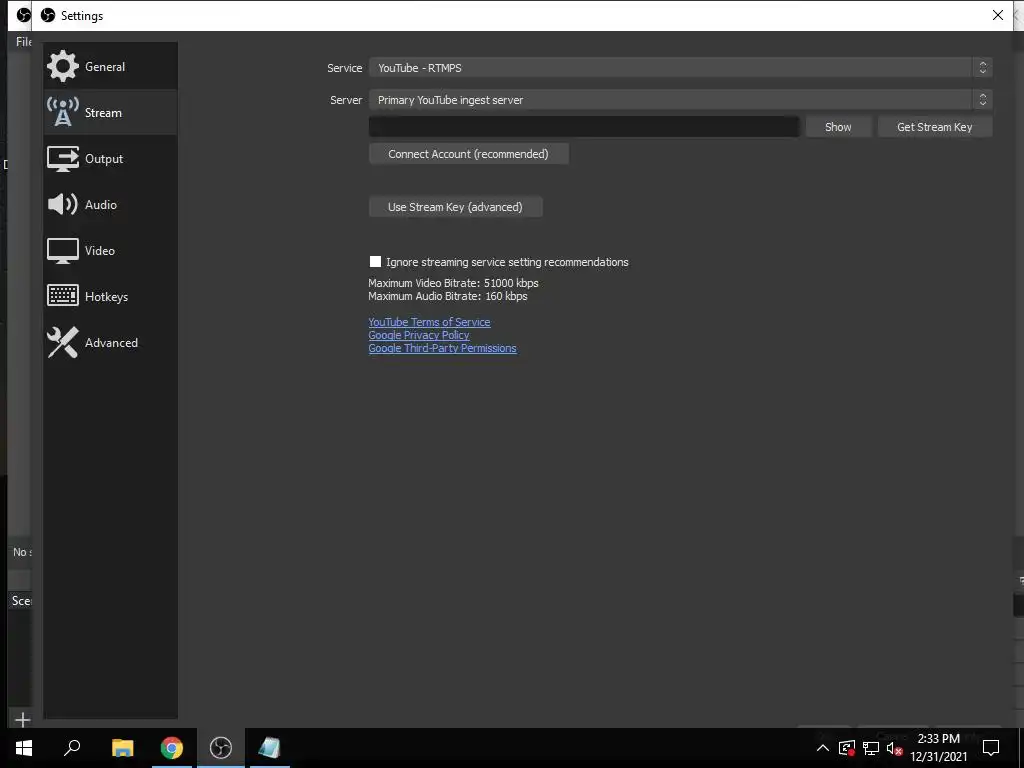Switch to General settings tab
The width and height of the screenshot is (1024, 768).
(110, 66)
